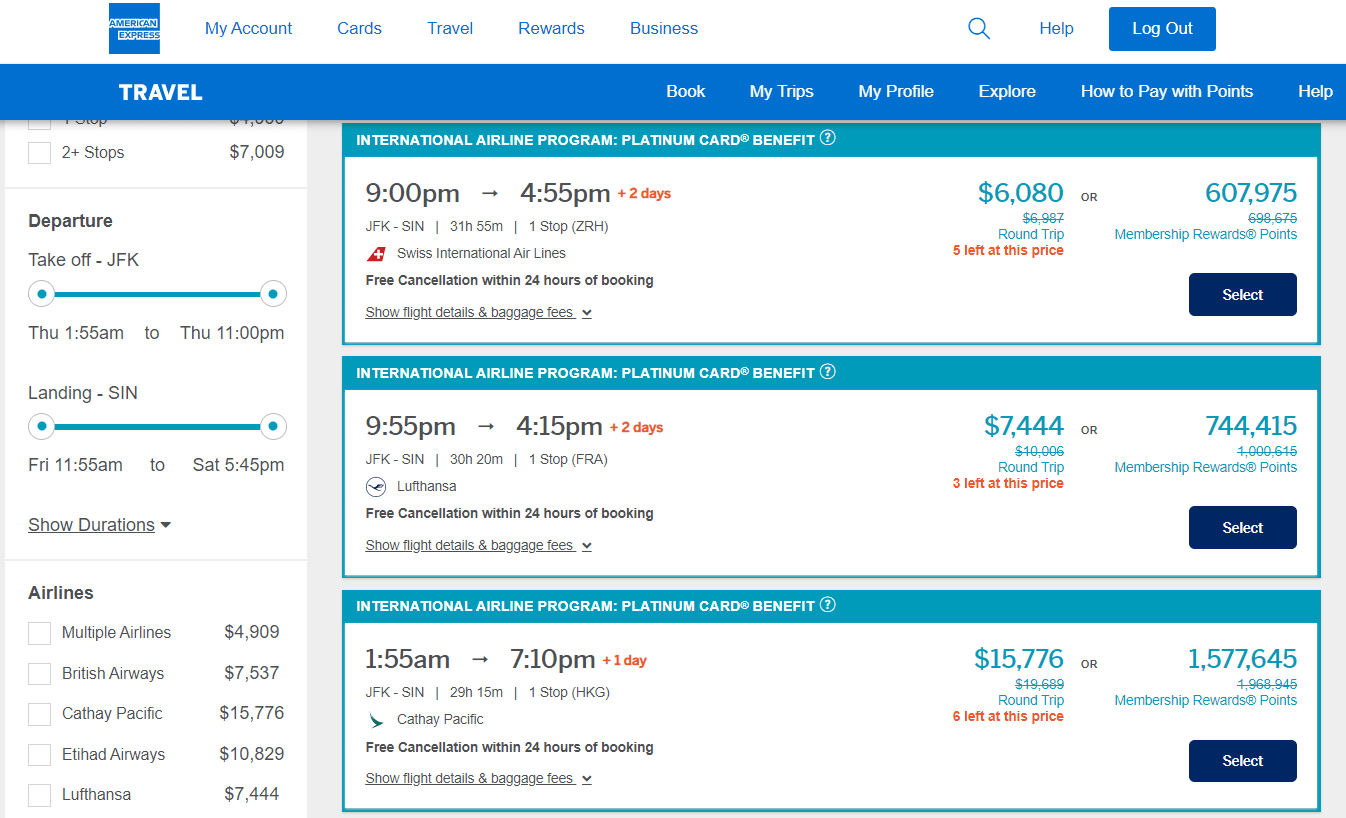Click '5 left at this price' text
This screenshot has width=1346, height=818.
[1008, 250]
